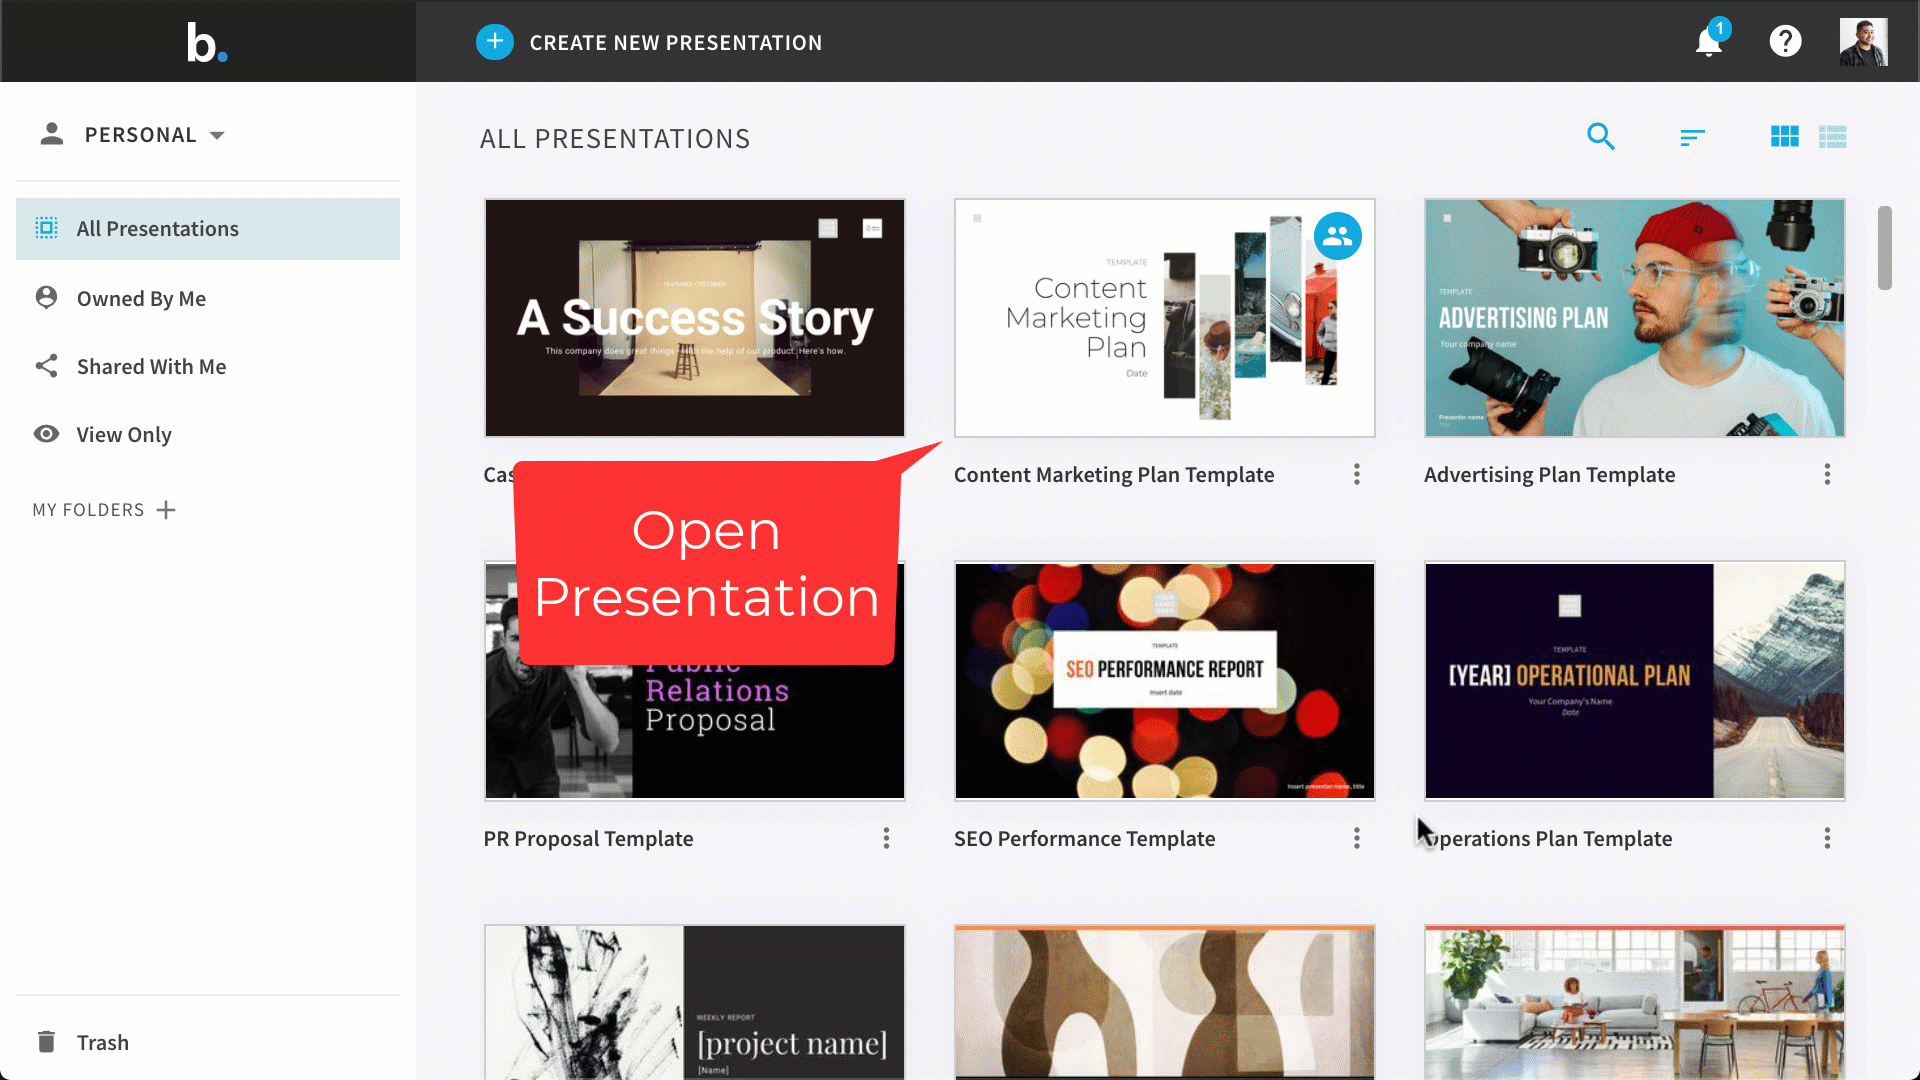Click the ALL PRESENTATIONS heading
Screen dimensions: 1920x1080
click(x=615, y=139)
